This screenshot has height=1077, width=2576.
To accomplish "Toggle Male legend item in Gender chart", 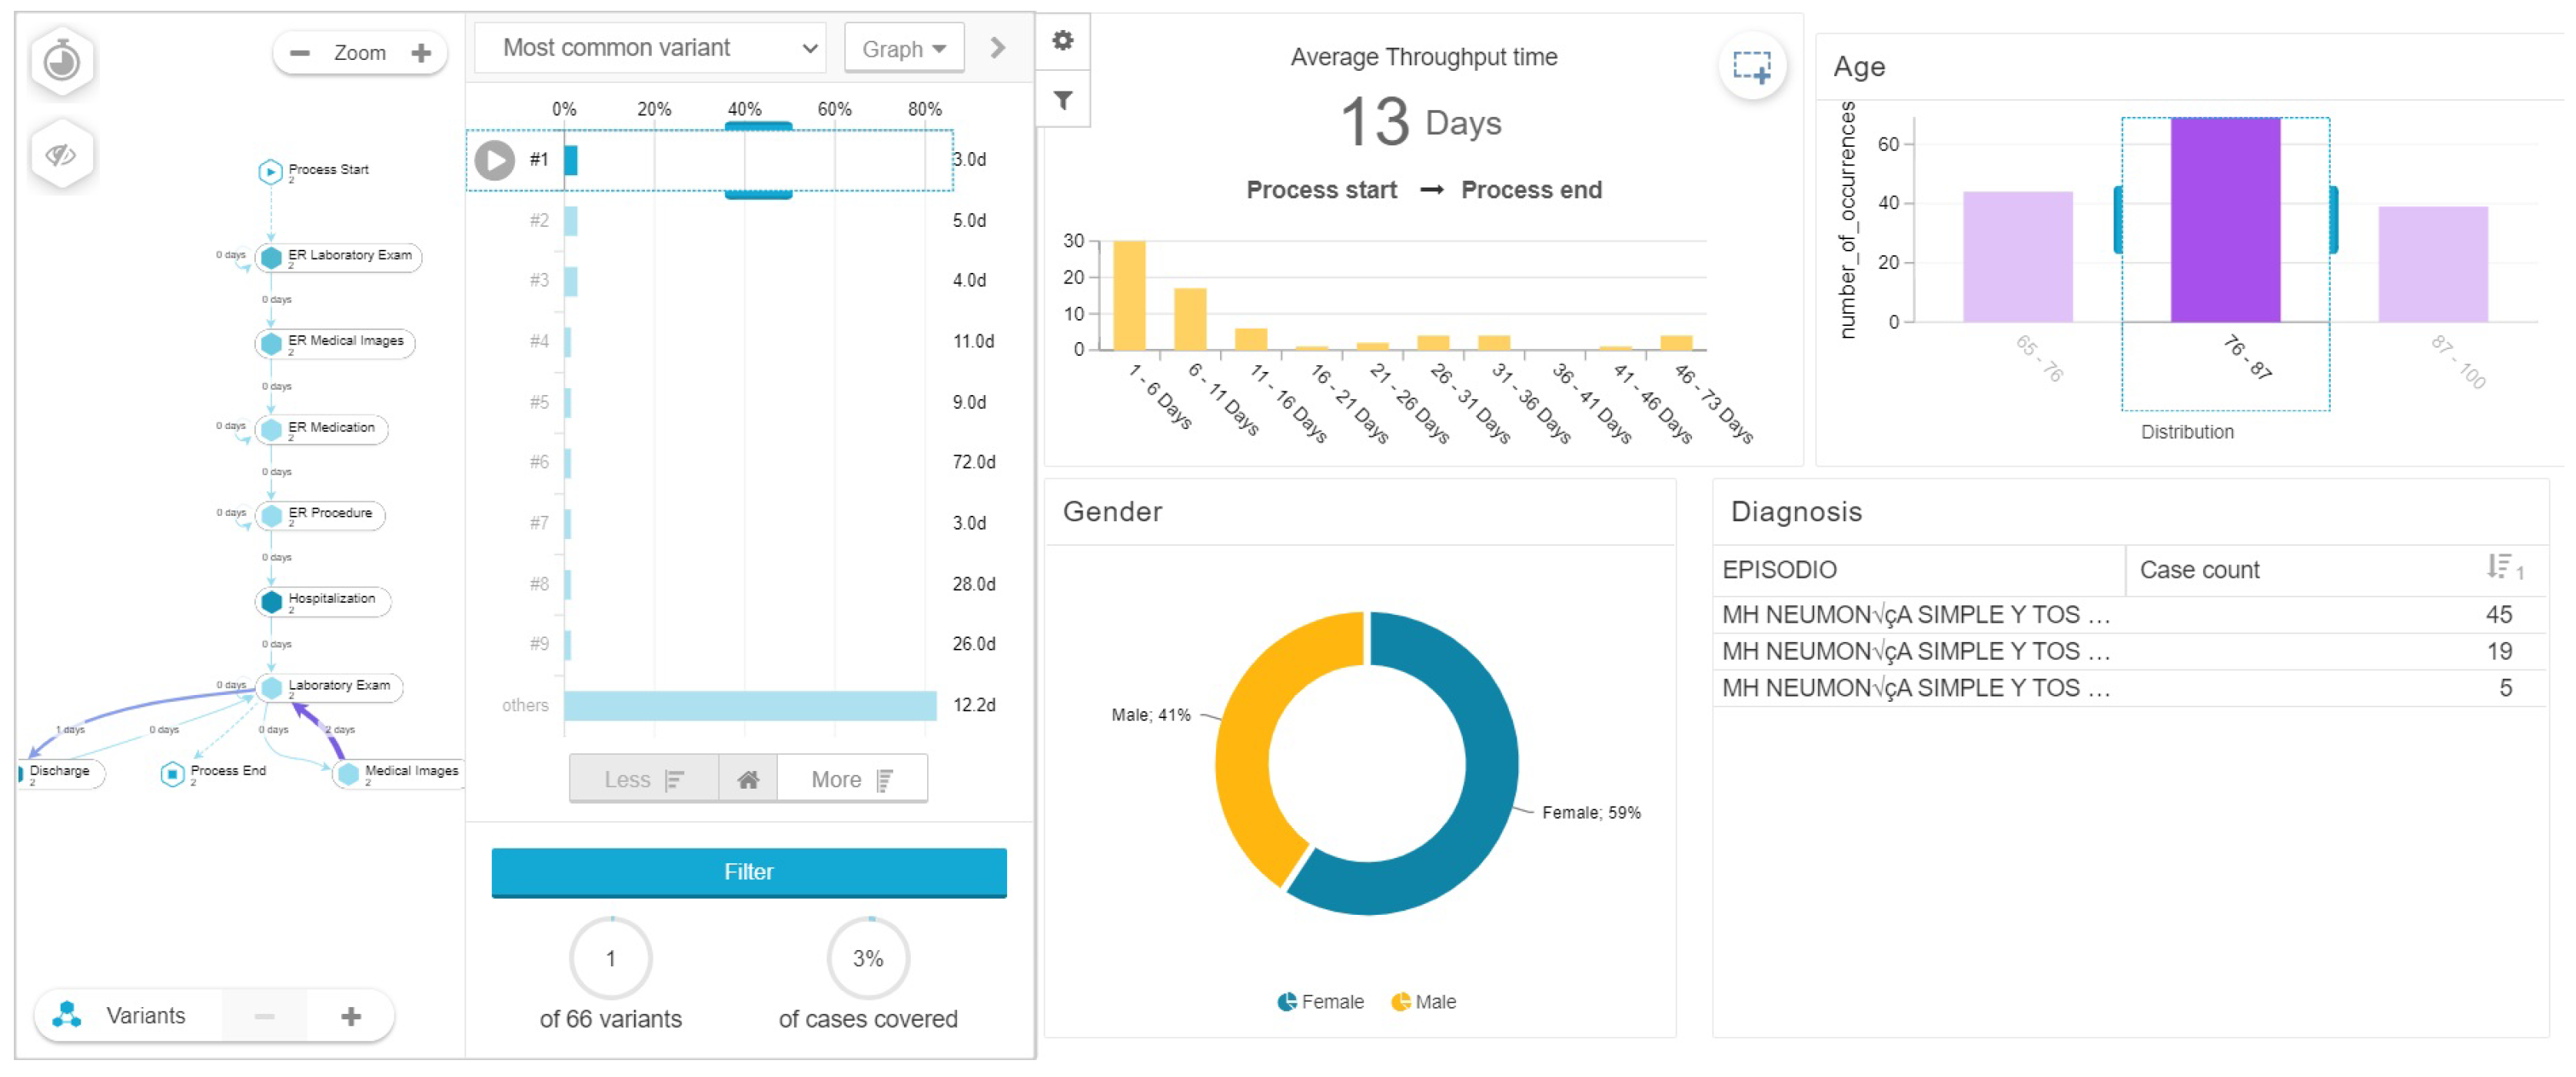I will [x=1423, y=1001].
